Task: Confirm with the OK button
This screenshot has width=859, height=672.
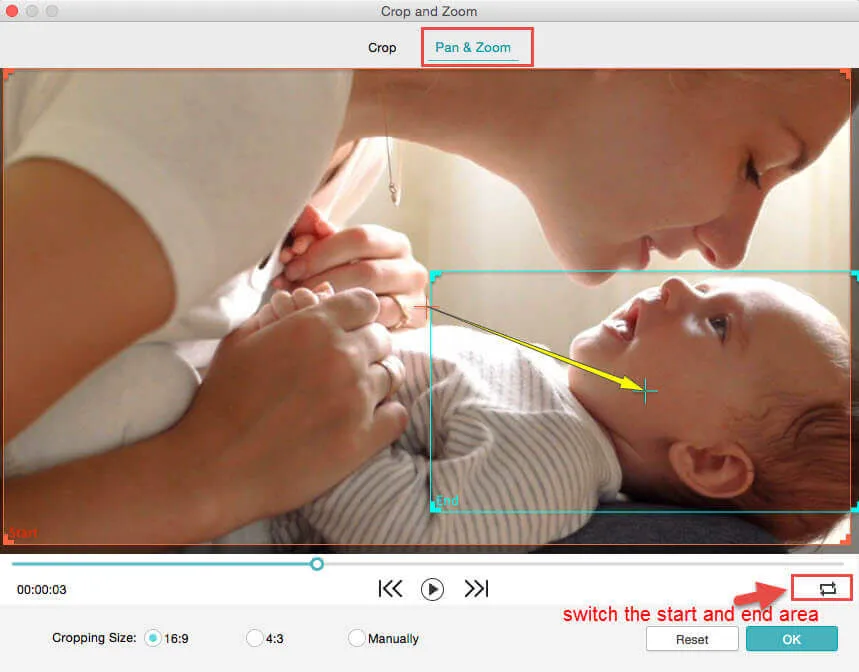Action: [791, 639]
